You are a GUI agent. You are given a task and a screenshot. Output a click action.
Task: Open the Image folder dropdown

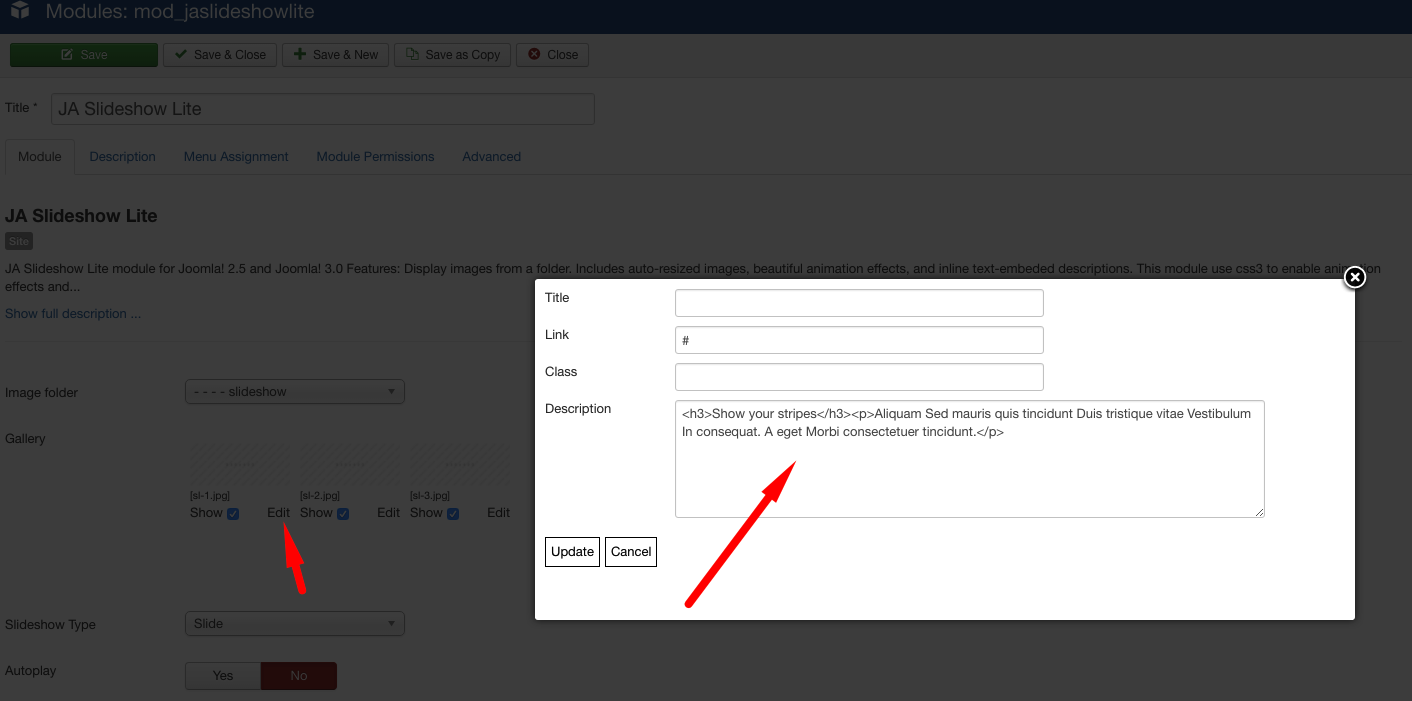[x=295, y=392]
